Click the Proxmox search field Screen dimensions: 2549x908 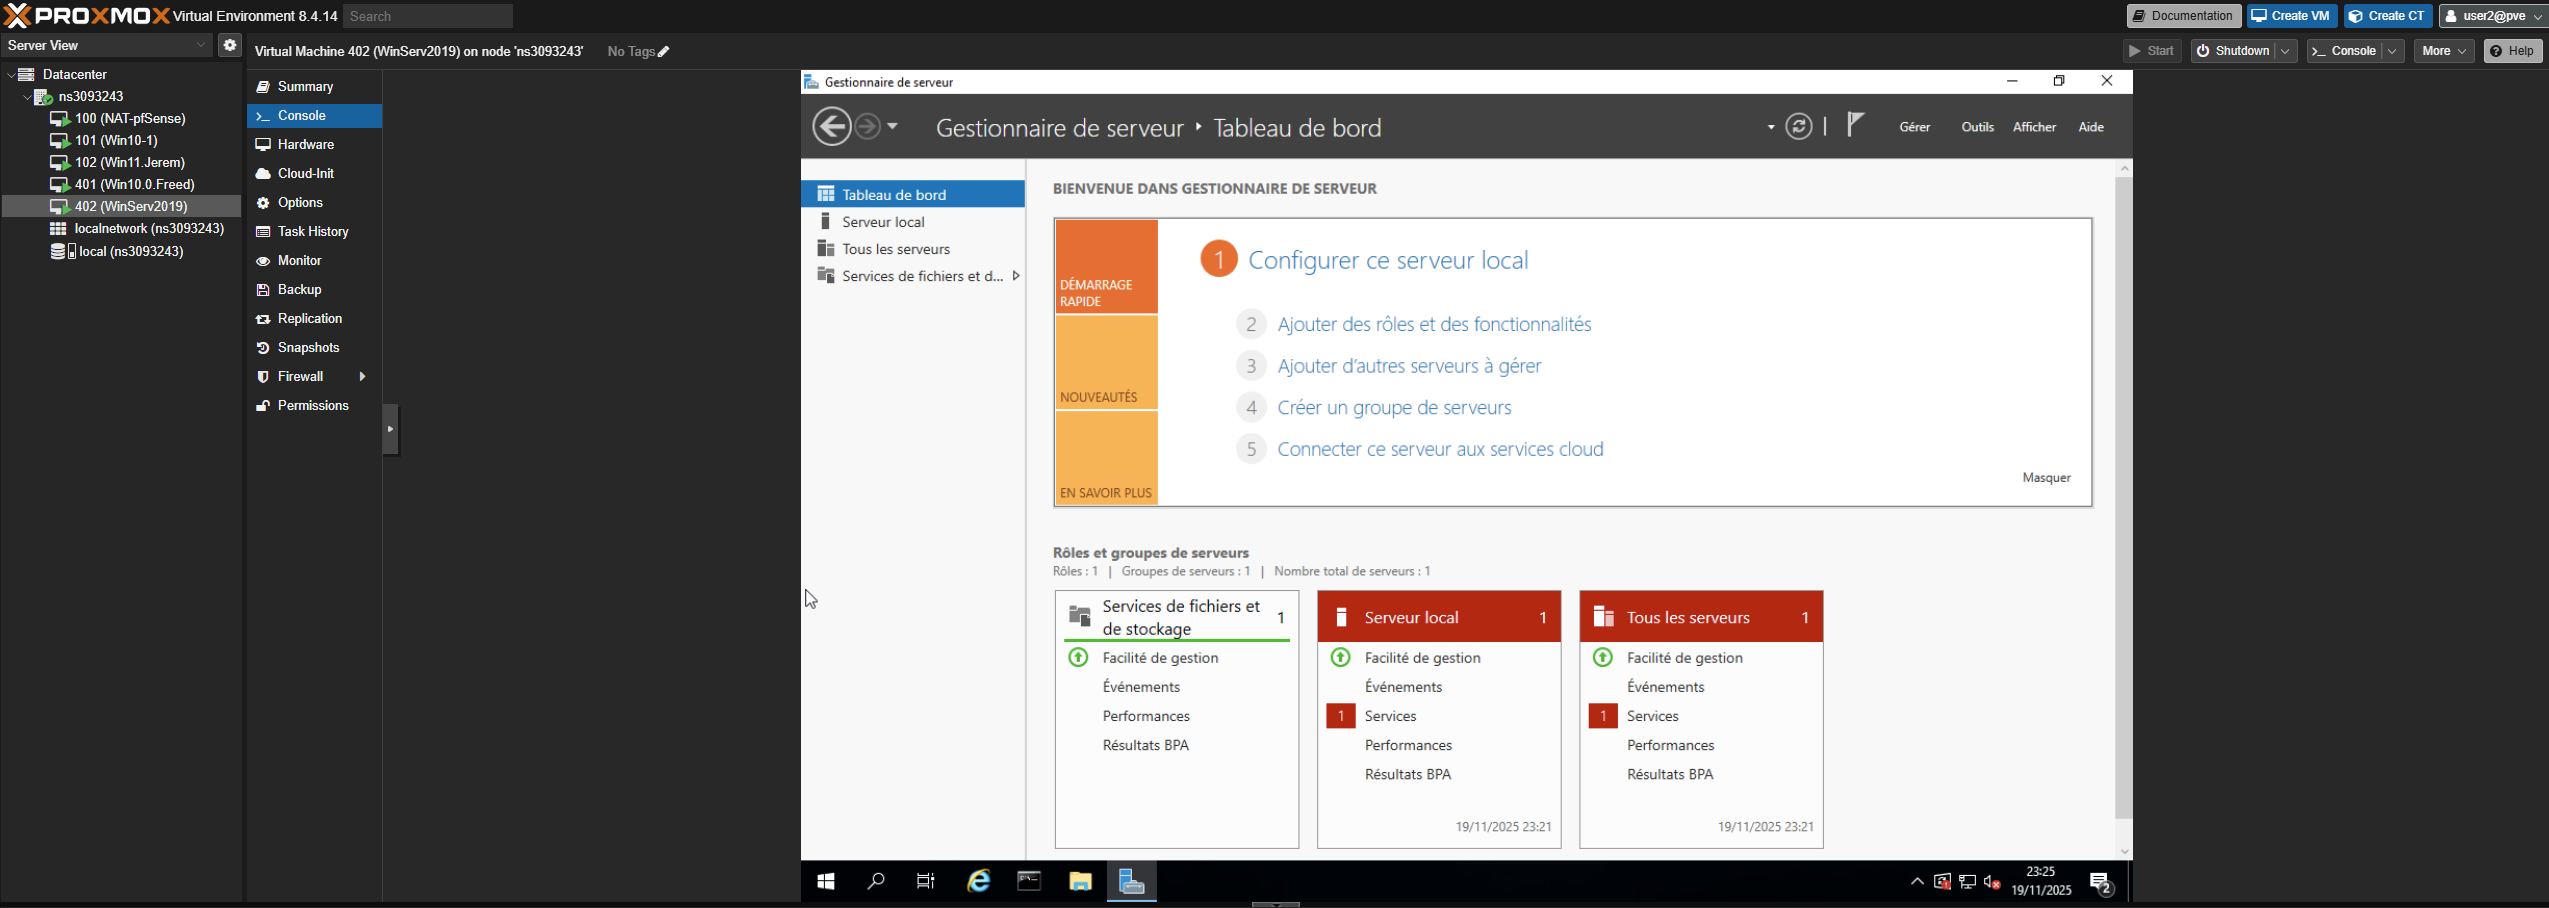click(x=427, y=16)
